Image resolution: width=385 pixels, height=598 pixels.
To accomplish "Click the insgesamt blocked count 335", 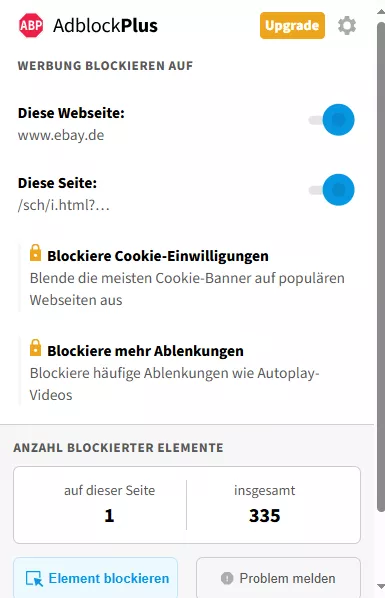I will point(264,516).
